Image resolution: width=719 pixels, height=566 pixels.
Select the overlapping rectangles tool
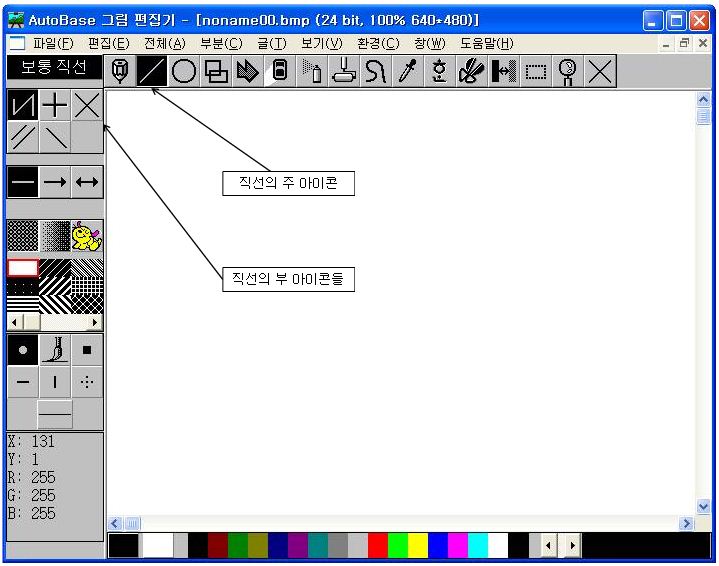215,71
